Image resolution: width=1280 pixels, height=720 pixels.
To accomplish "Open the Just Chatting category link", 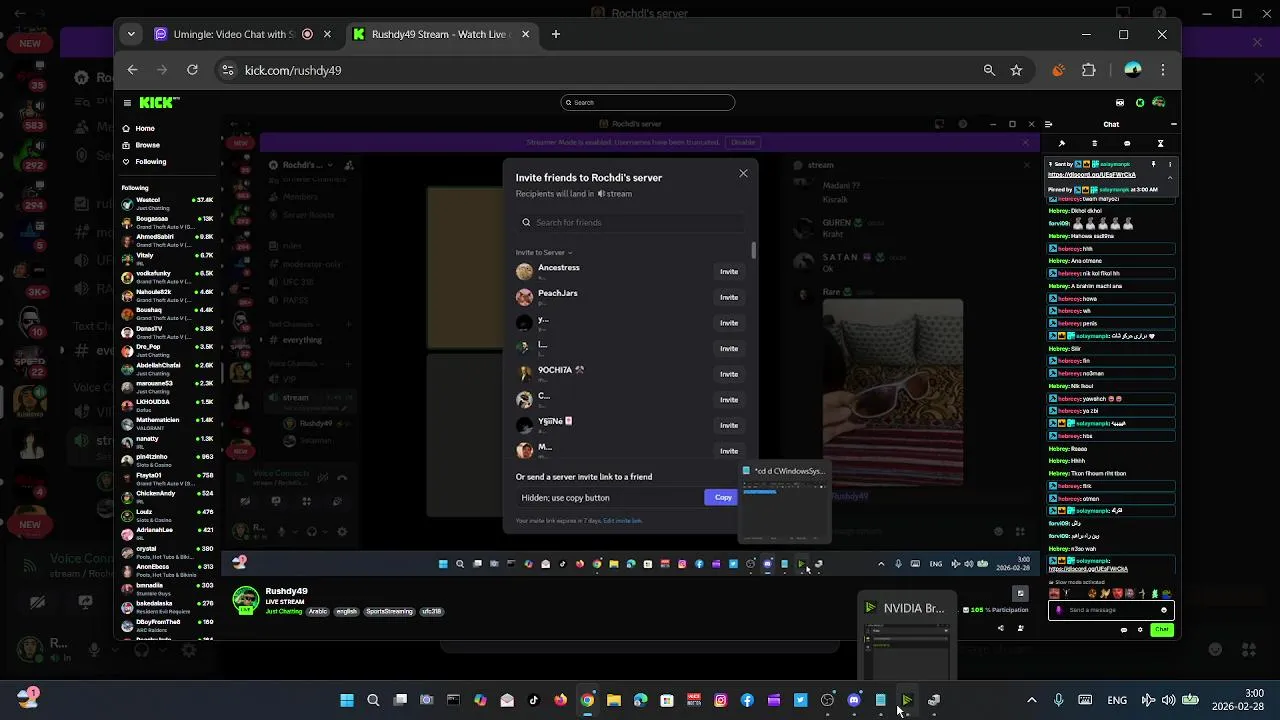I will [x=283, y=611].
